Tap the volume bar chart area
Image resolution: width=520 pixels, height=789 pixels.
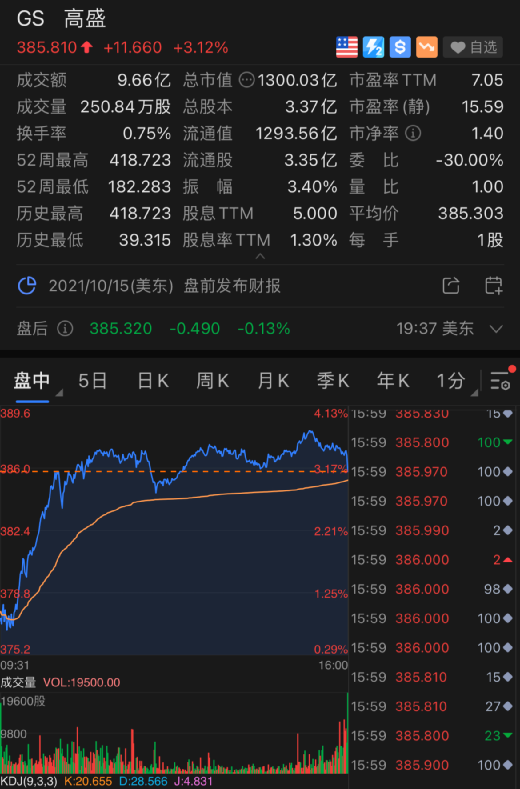[x=174, y=733]
